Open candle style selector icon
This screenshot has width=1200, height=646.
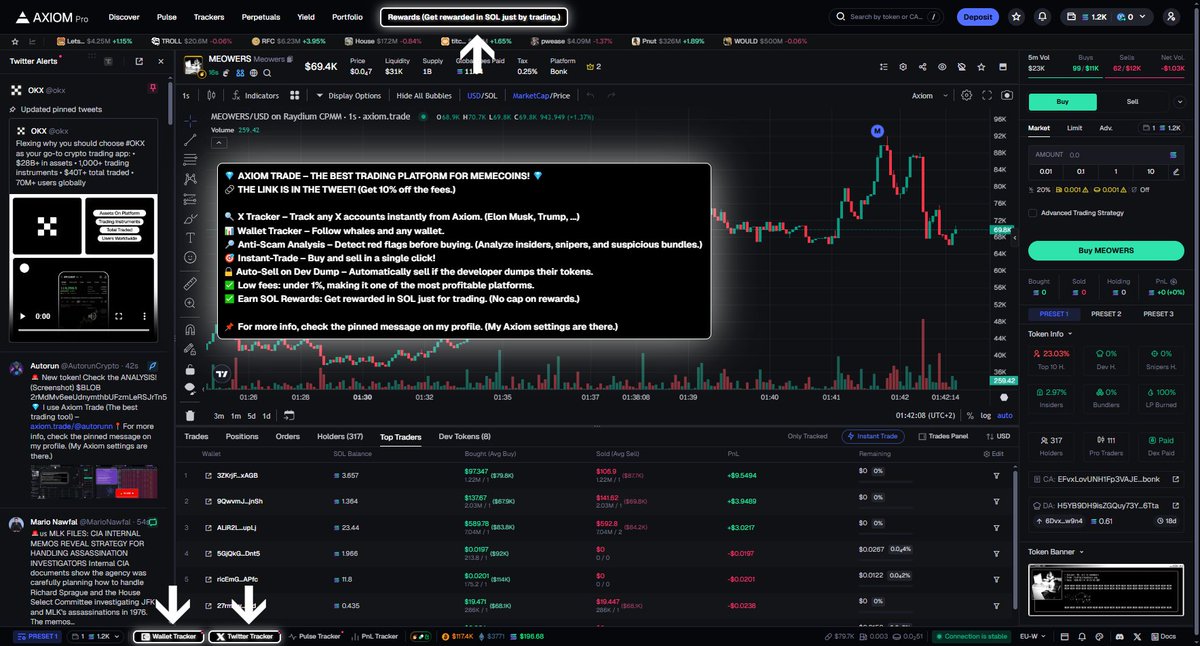coord(209,96)
